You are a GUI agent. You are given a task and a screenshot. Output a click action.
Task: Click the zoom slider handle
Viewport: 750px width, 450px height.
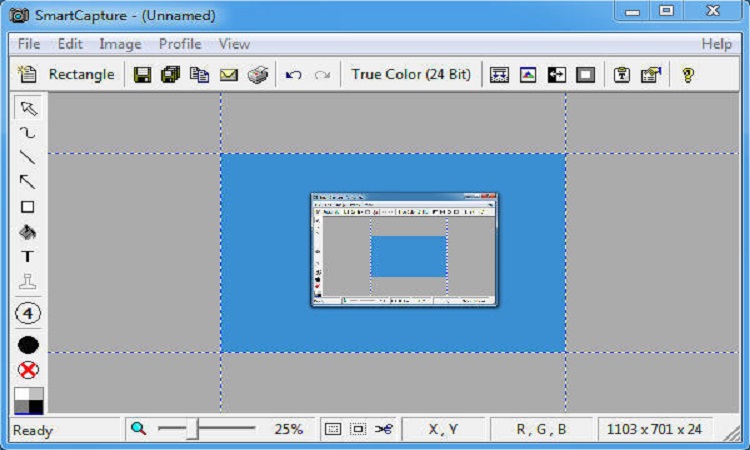(x=192, y=428)
